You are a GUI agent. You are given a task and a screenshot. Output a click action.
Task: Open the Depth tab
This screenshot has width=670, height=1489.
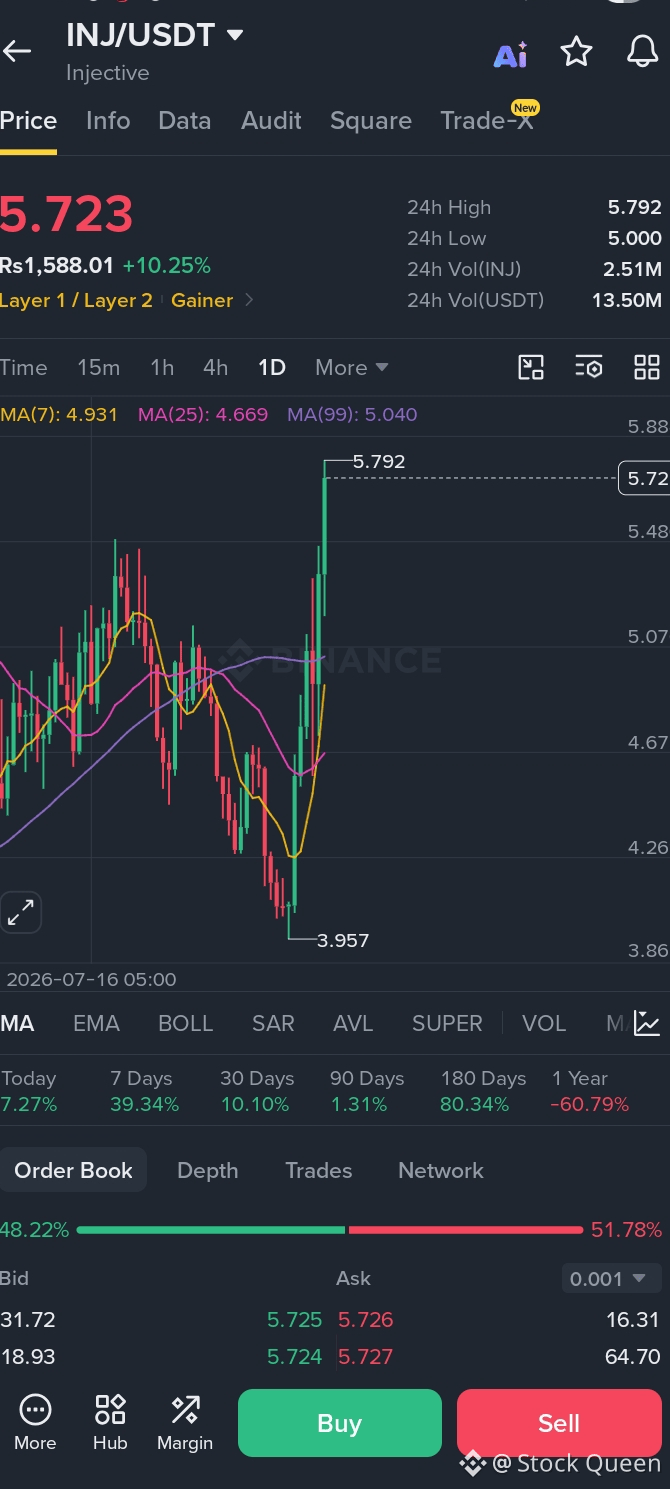(x=207, y=1170)
